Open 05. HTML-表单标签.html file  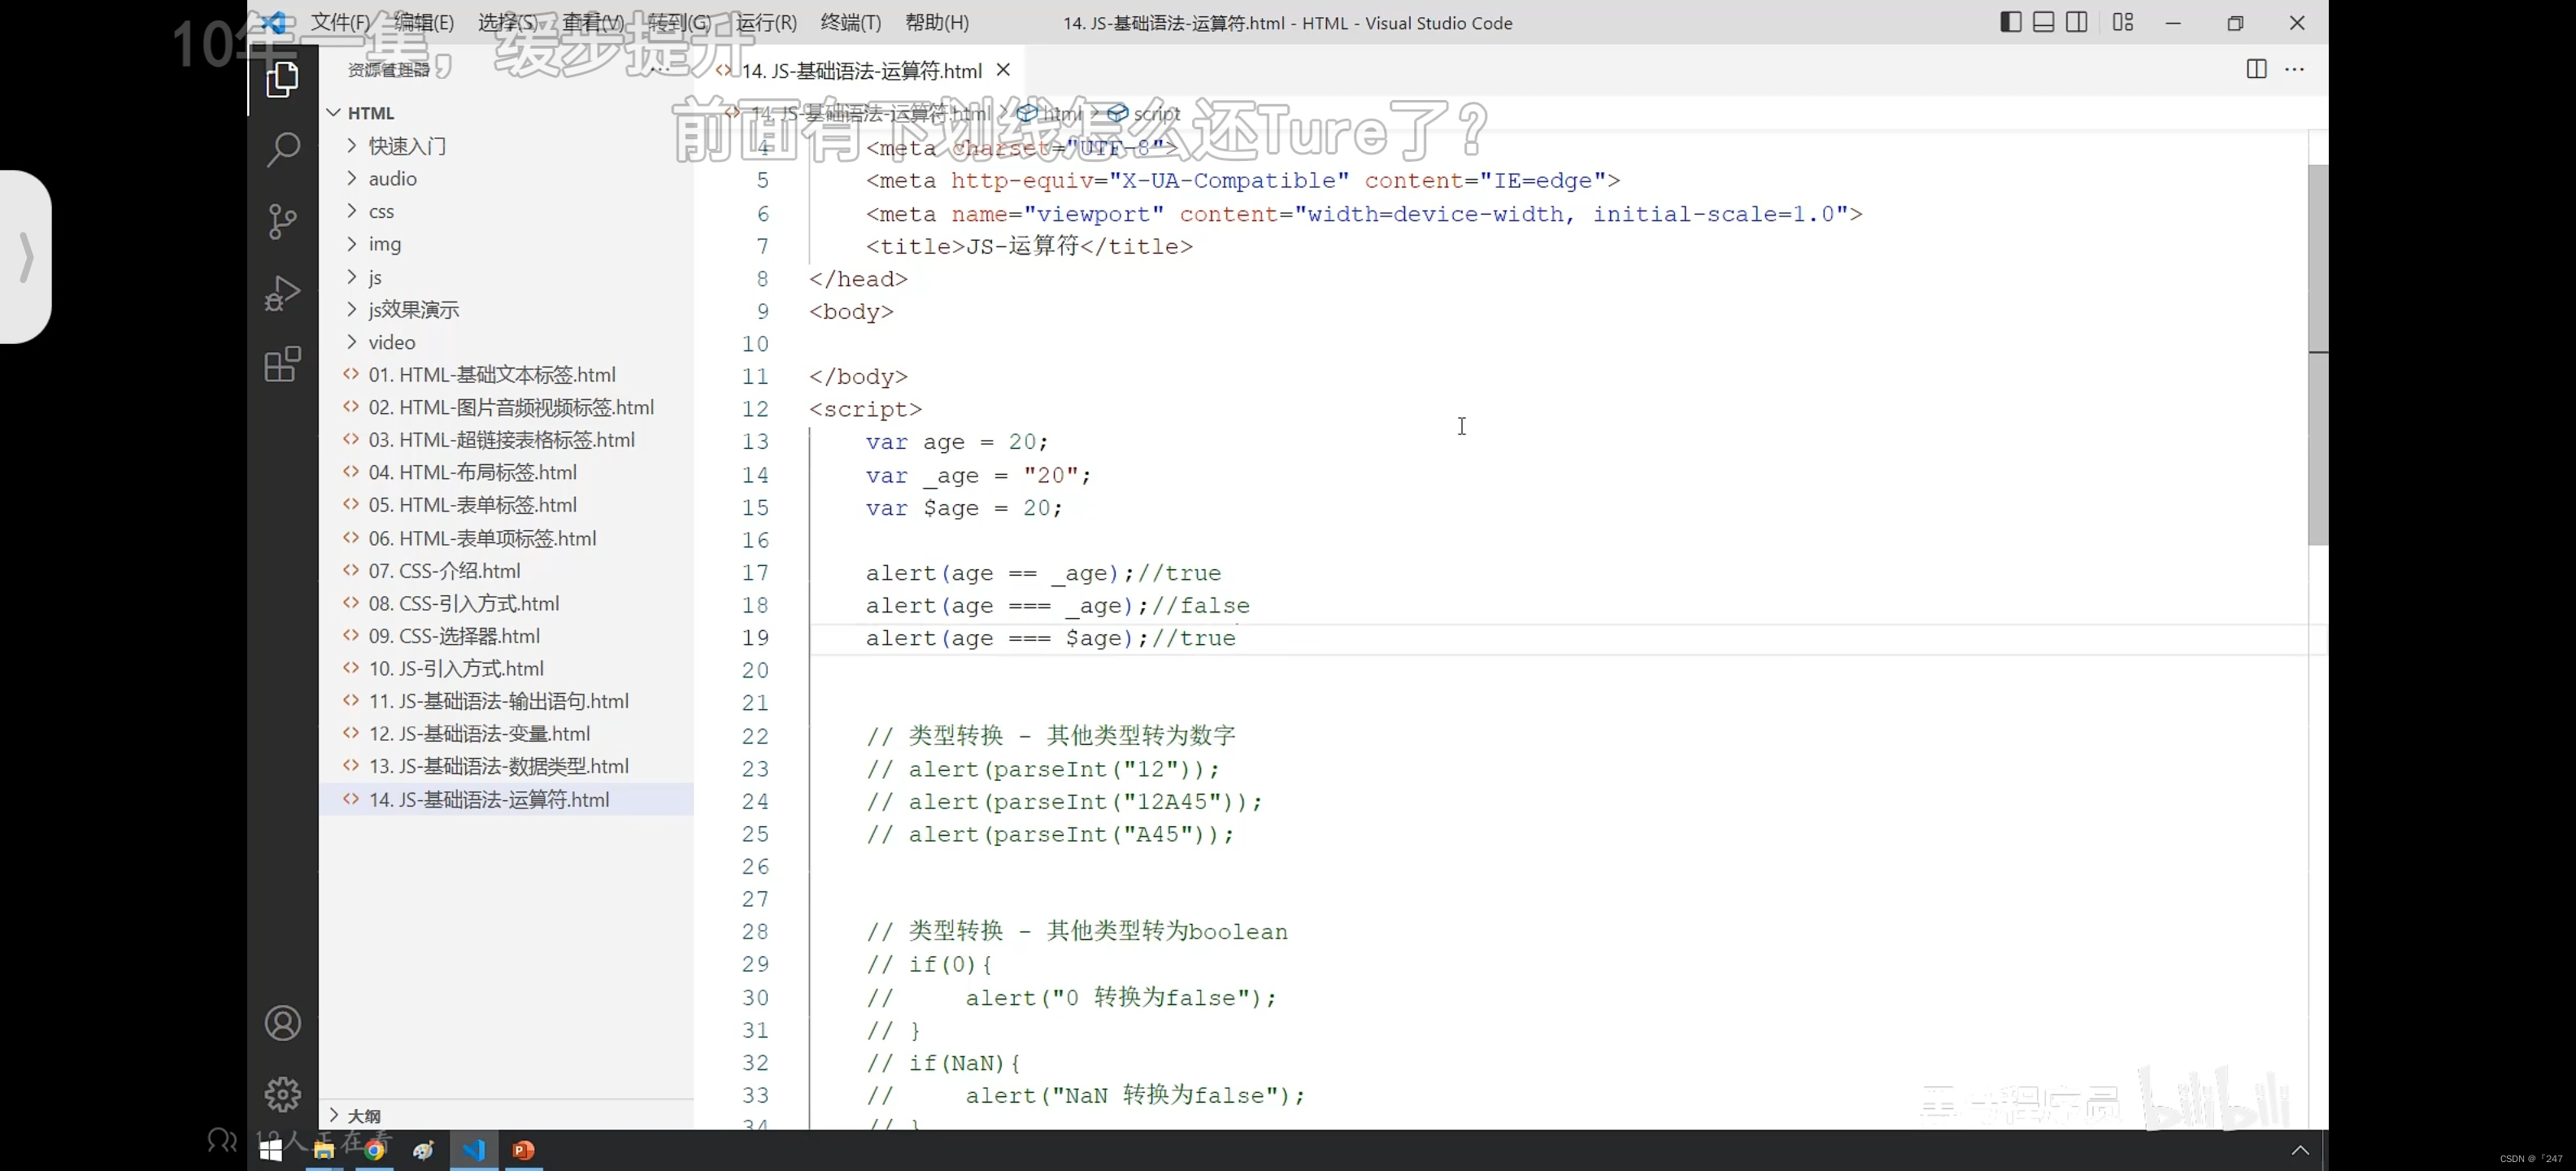click(507, 505)
